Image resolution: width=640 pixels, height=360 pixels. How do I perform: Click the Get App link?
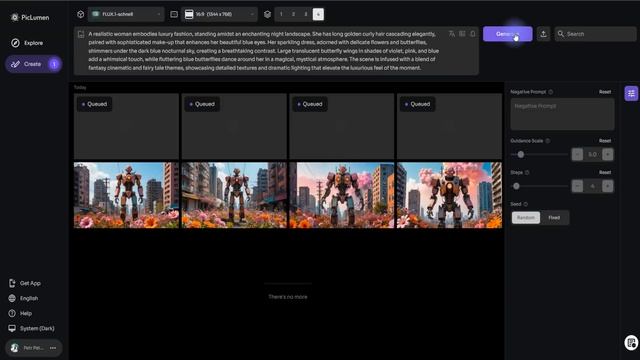(24, 283)
